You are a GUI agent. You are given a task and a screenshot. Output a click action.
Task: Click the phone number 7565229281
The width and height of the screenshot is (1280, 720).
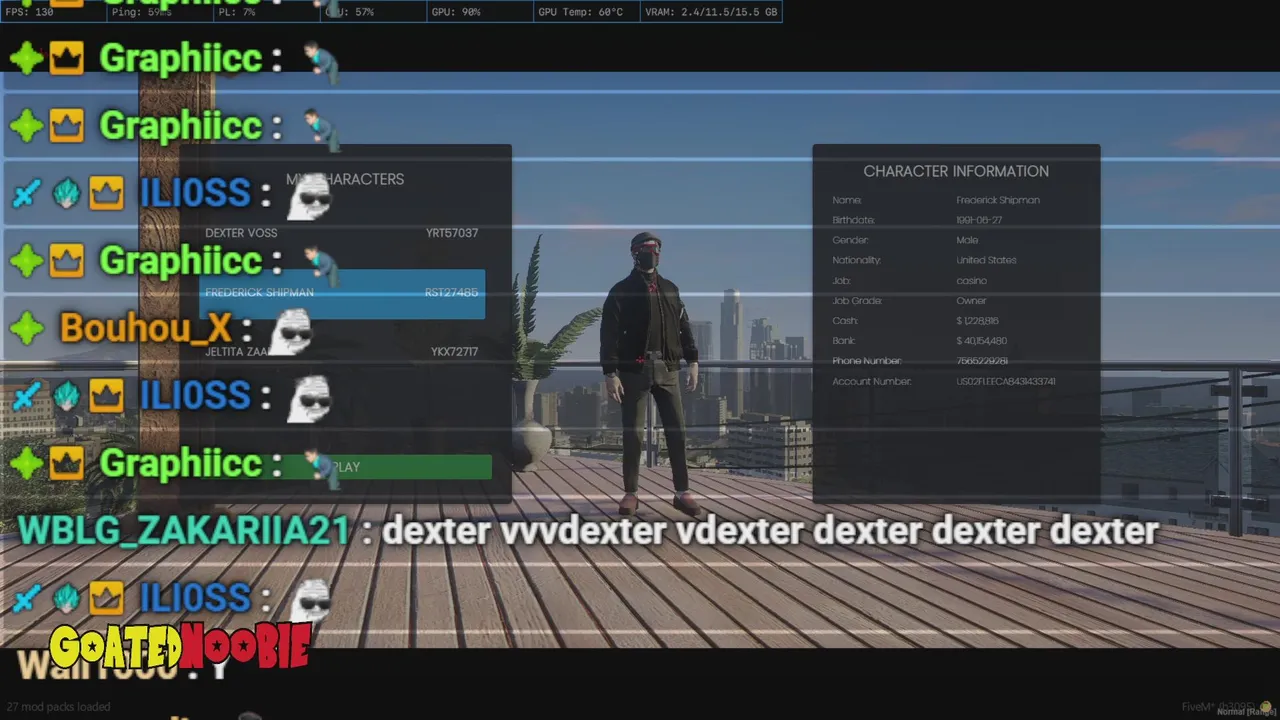click(x=982, y=361)
